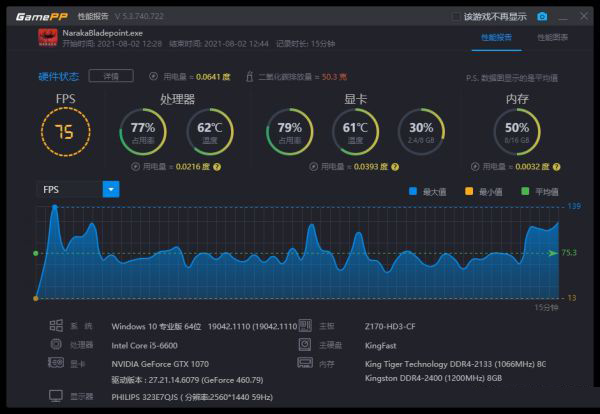The width and height of the screenshot is (600, 414).
Task: Click the 硬件状态 heading
Action: click(59, 77)
